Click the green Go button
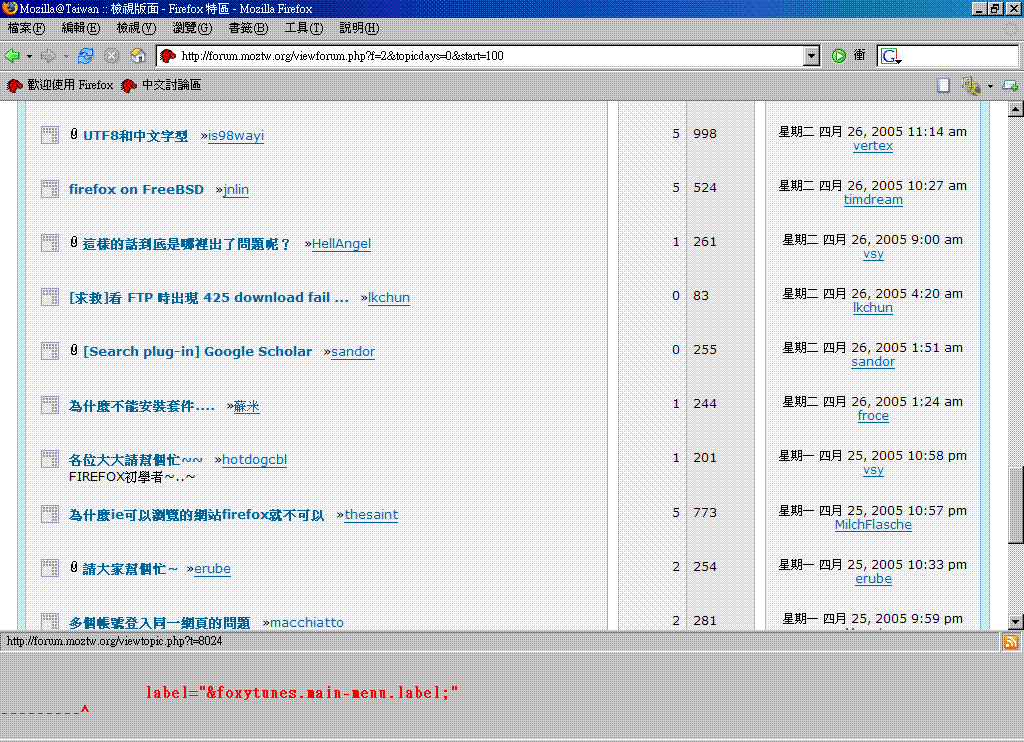The image size is (1024, 742). point(839,56)
